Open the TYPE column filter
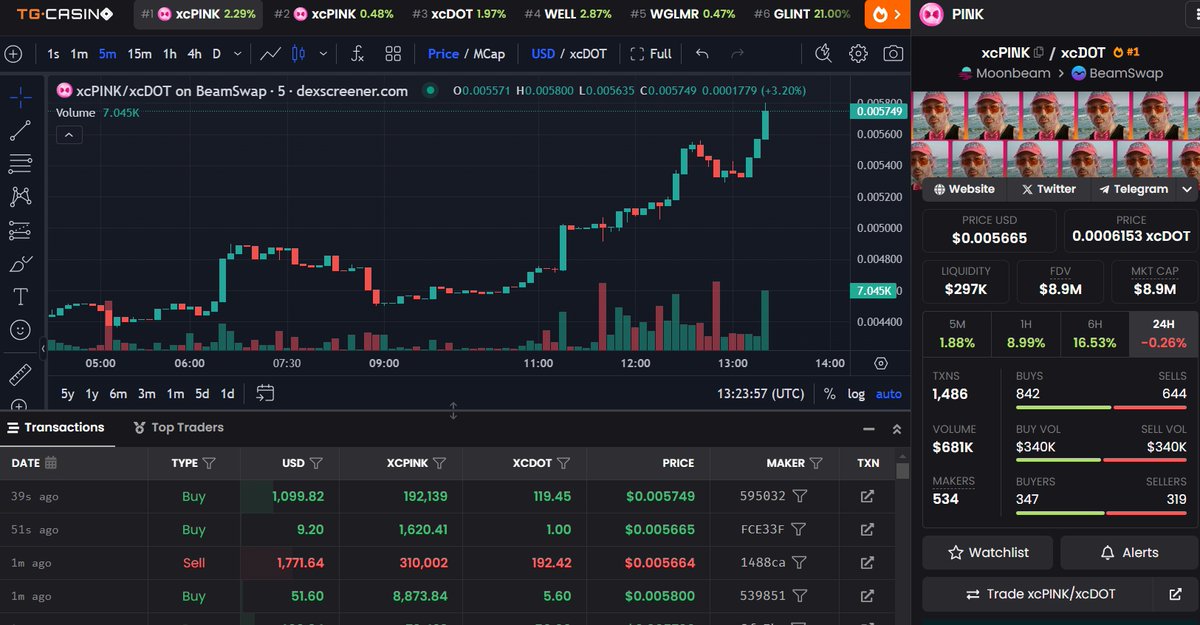The height and width of the screenshot is (625, 1200). tap(209, 463)
